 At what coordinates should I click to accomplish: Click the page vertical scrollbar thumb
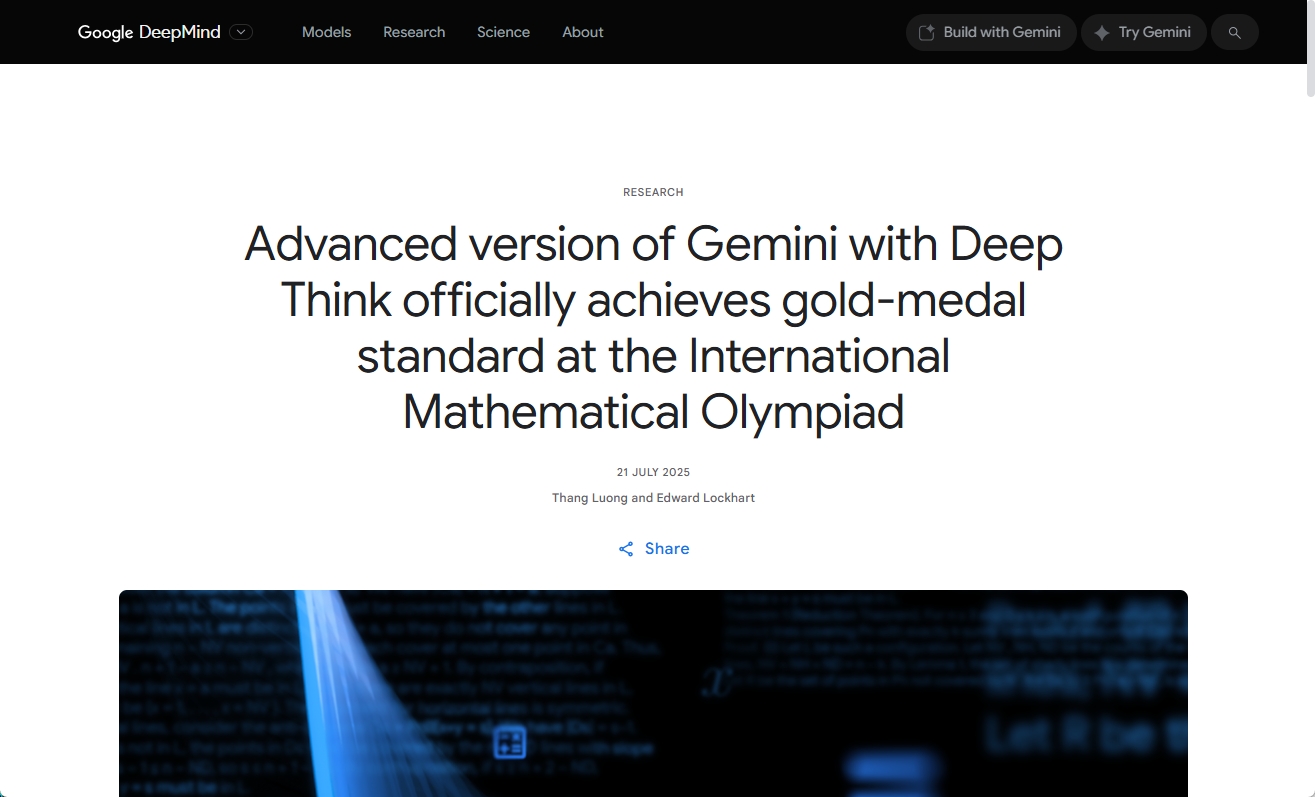coord(1309,48)
